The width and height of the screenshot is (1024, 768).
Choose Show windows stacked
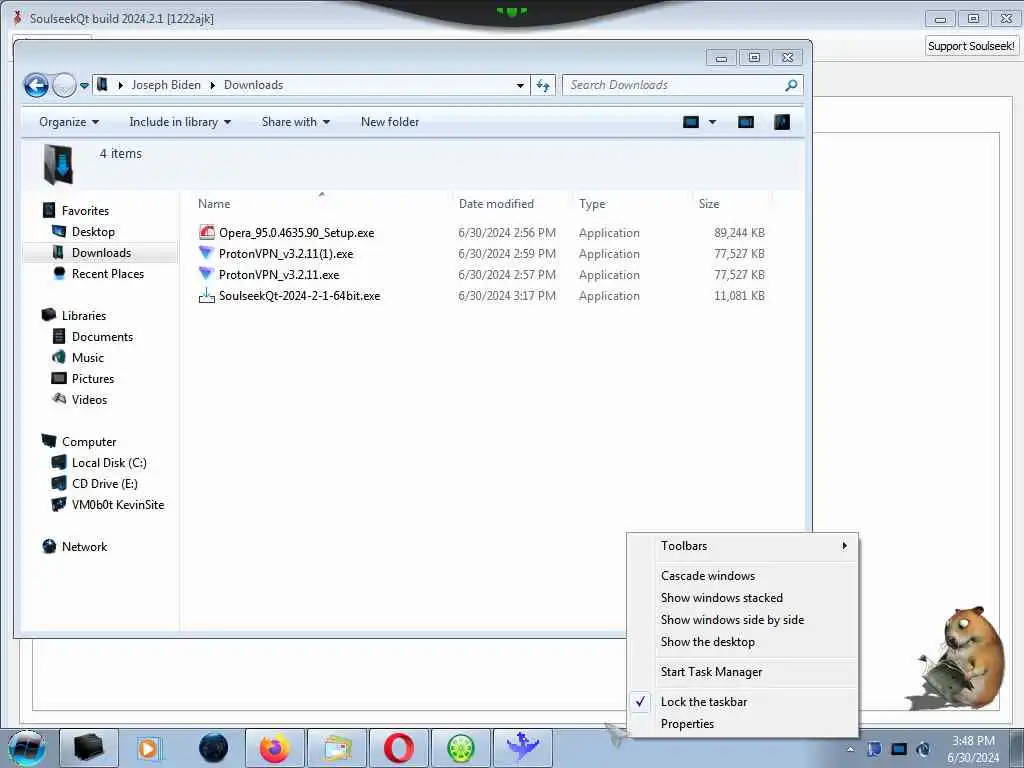[x=743, y=598]
